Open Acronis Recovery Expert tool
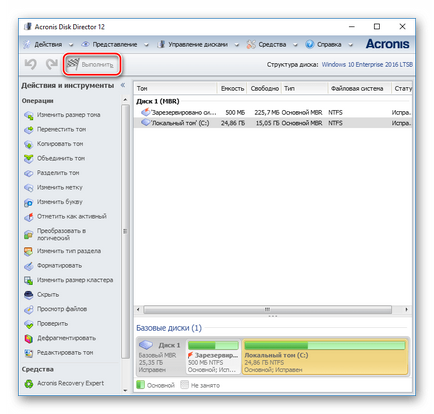Viewport: 434px width, 414px height. [70, 383]
